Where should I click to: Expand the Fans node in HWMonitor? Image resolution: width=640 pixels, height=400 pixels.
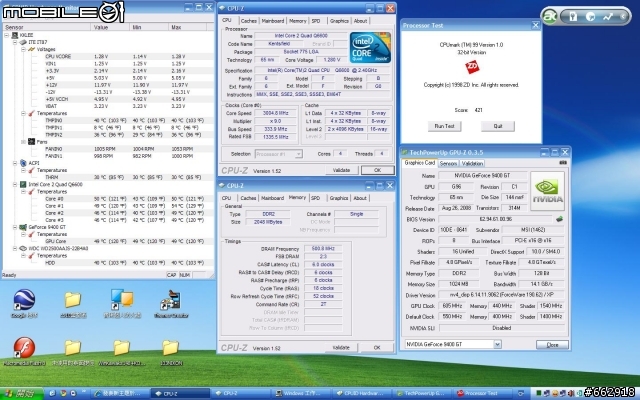point(23,142)
